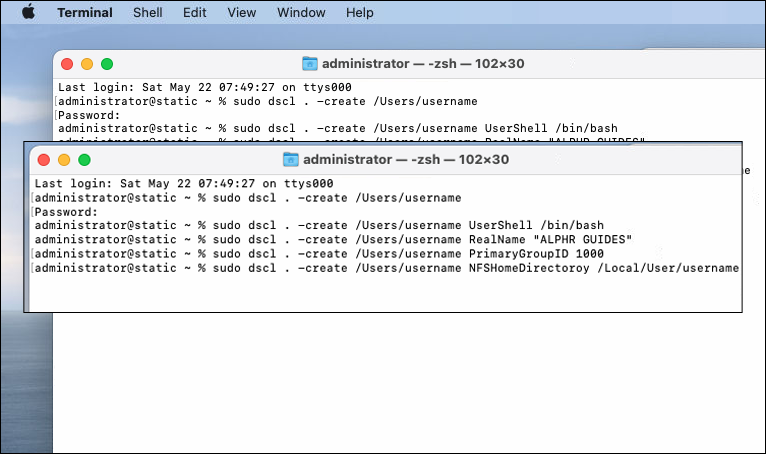This screenshot has height=454, width=766.
Task: Click the 'Password:' line in the back window
Action: tap(89, 115)
